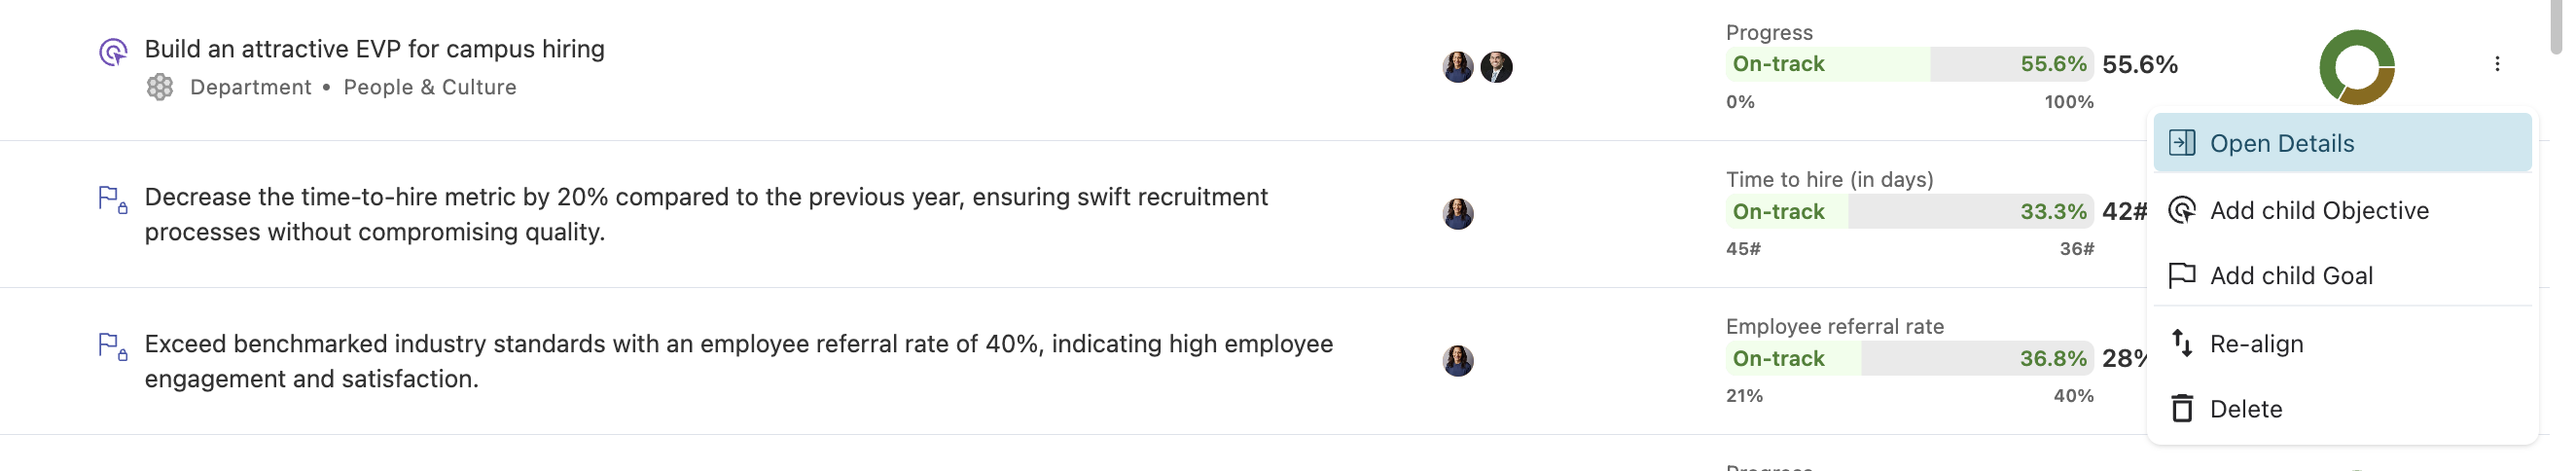2576x471 pixels.
Task: Click the trash icon next to Delete
Action: (x=2182, y=408)
